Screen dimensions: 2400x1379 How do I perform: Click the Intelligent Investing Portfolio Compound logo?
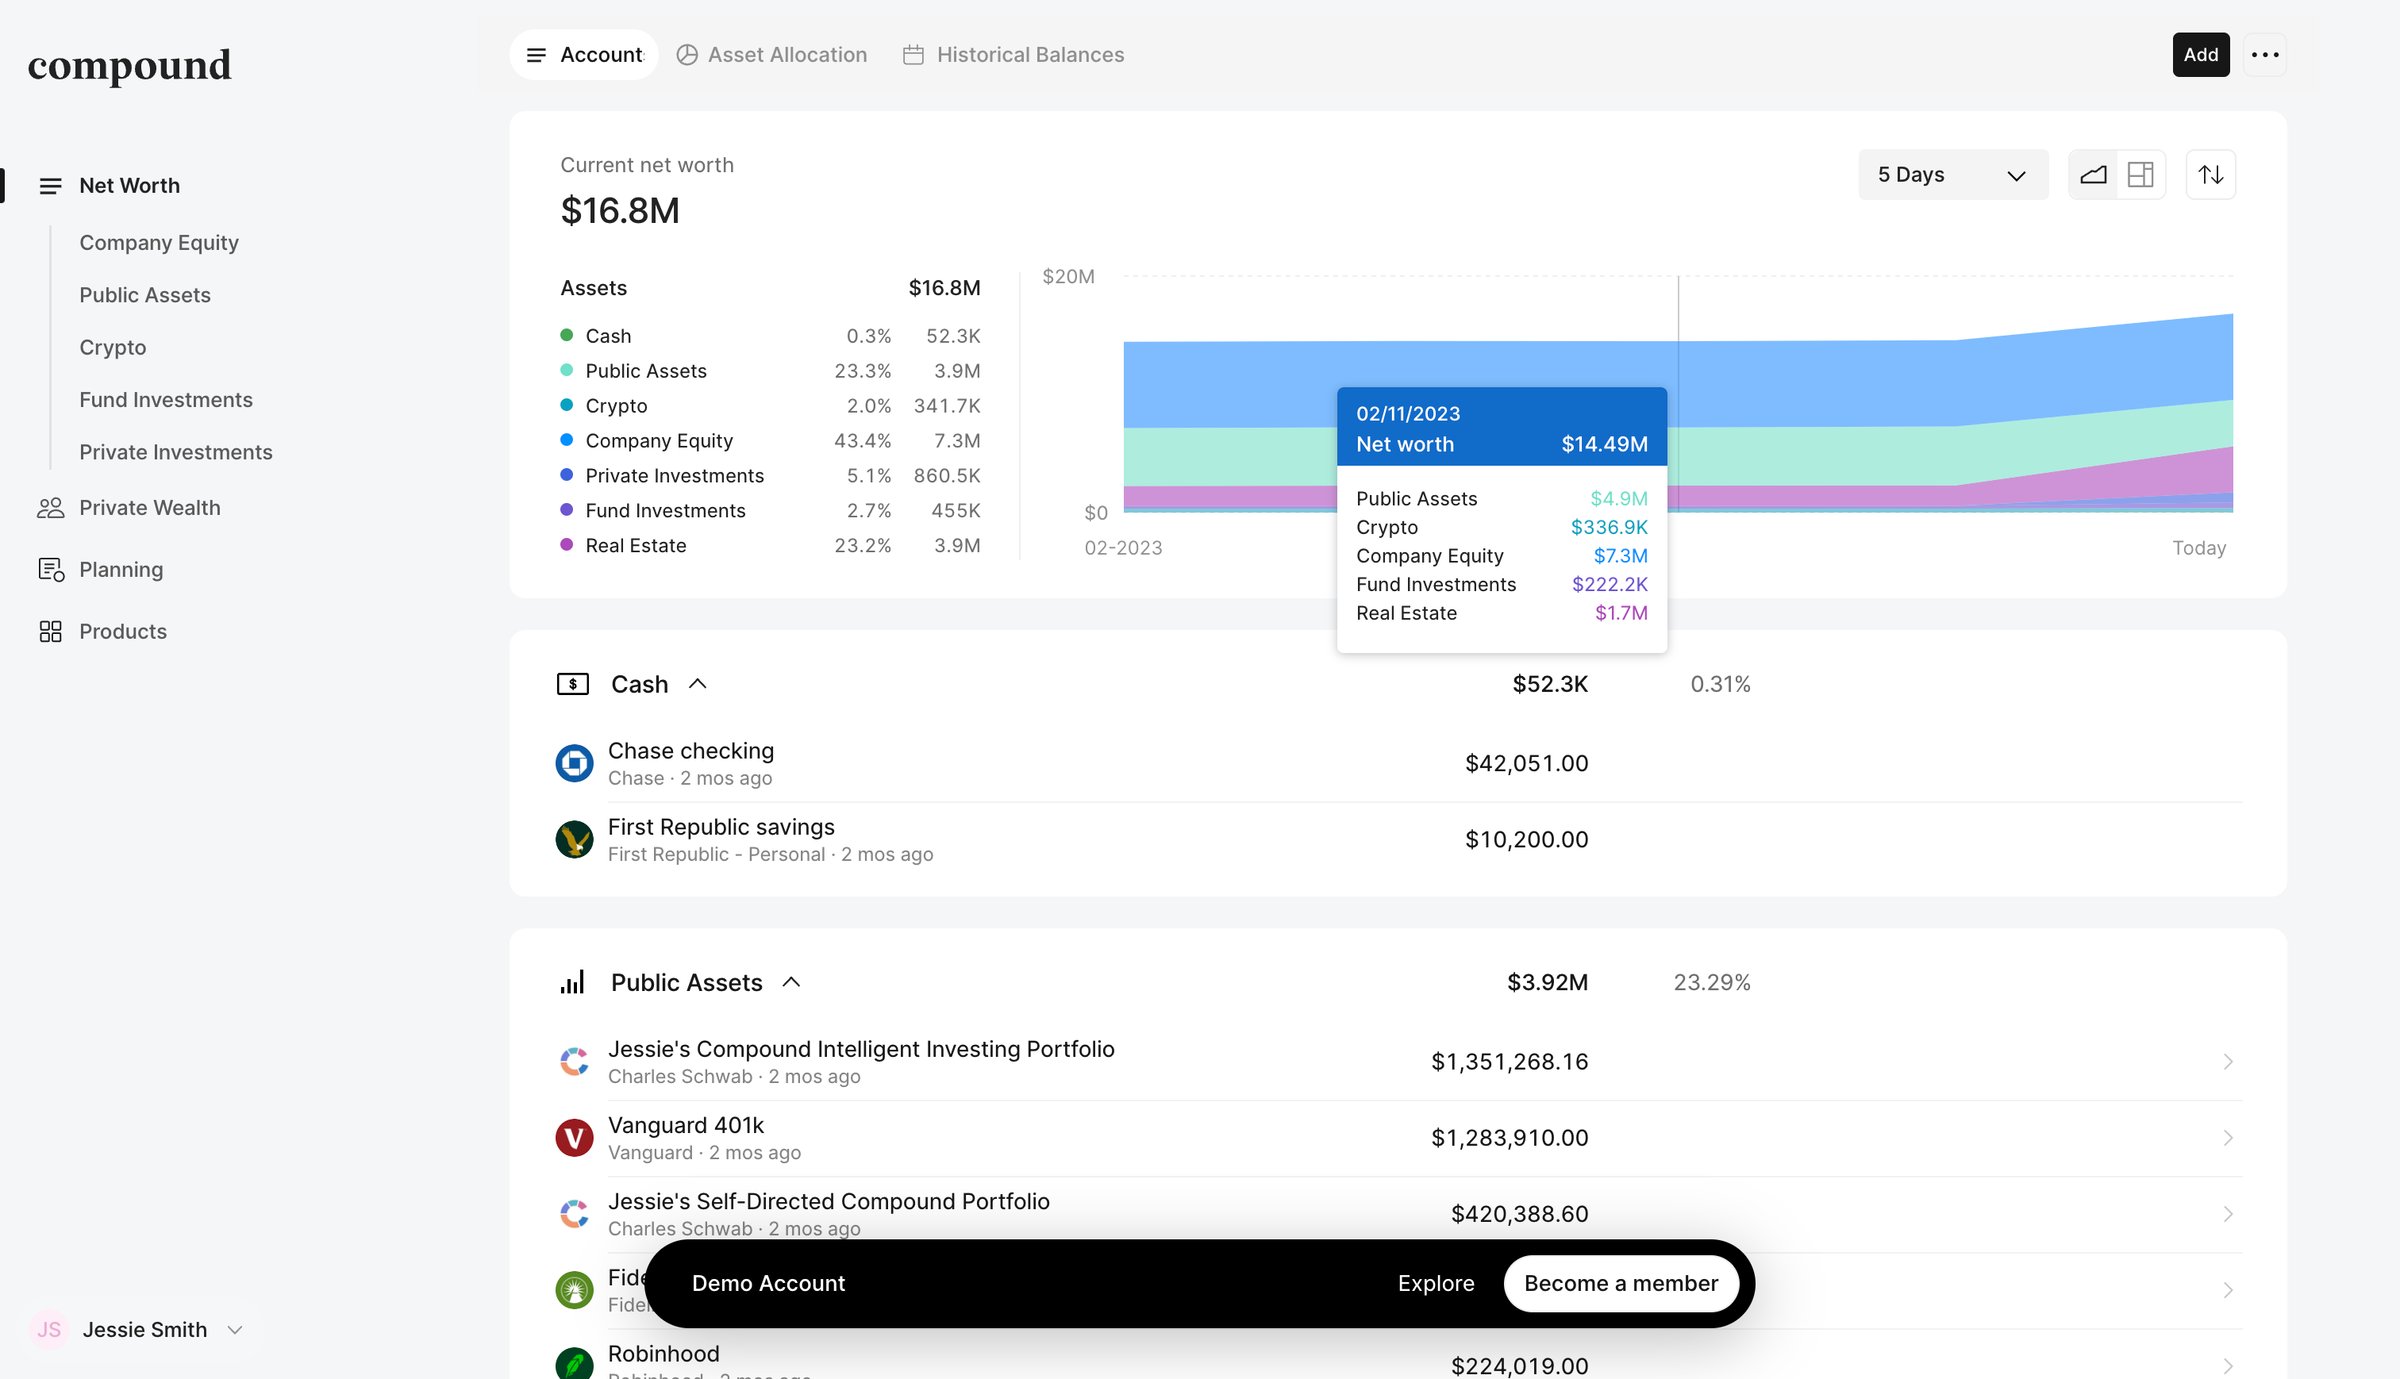point(574,1062)
